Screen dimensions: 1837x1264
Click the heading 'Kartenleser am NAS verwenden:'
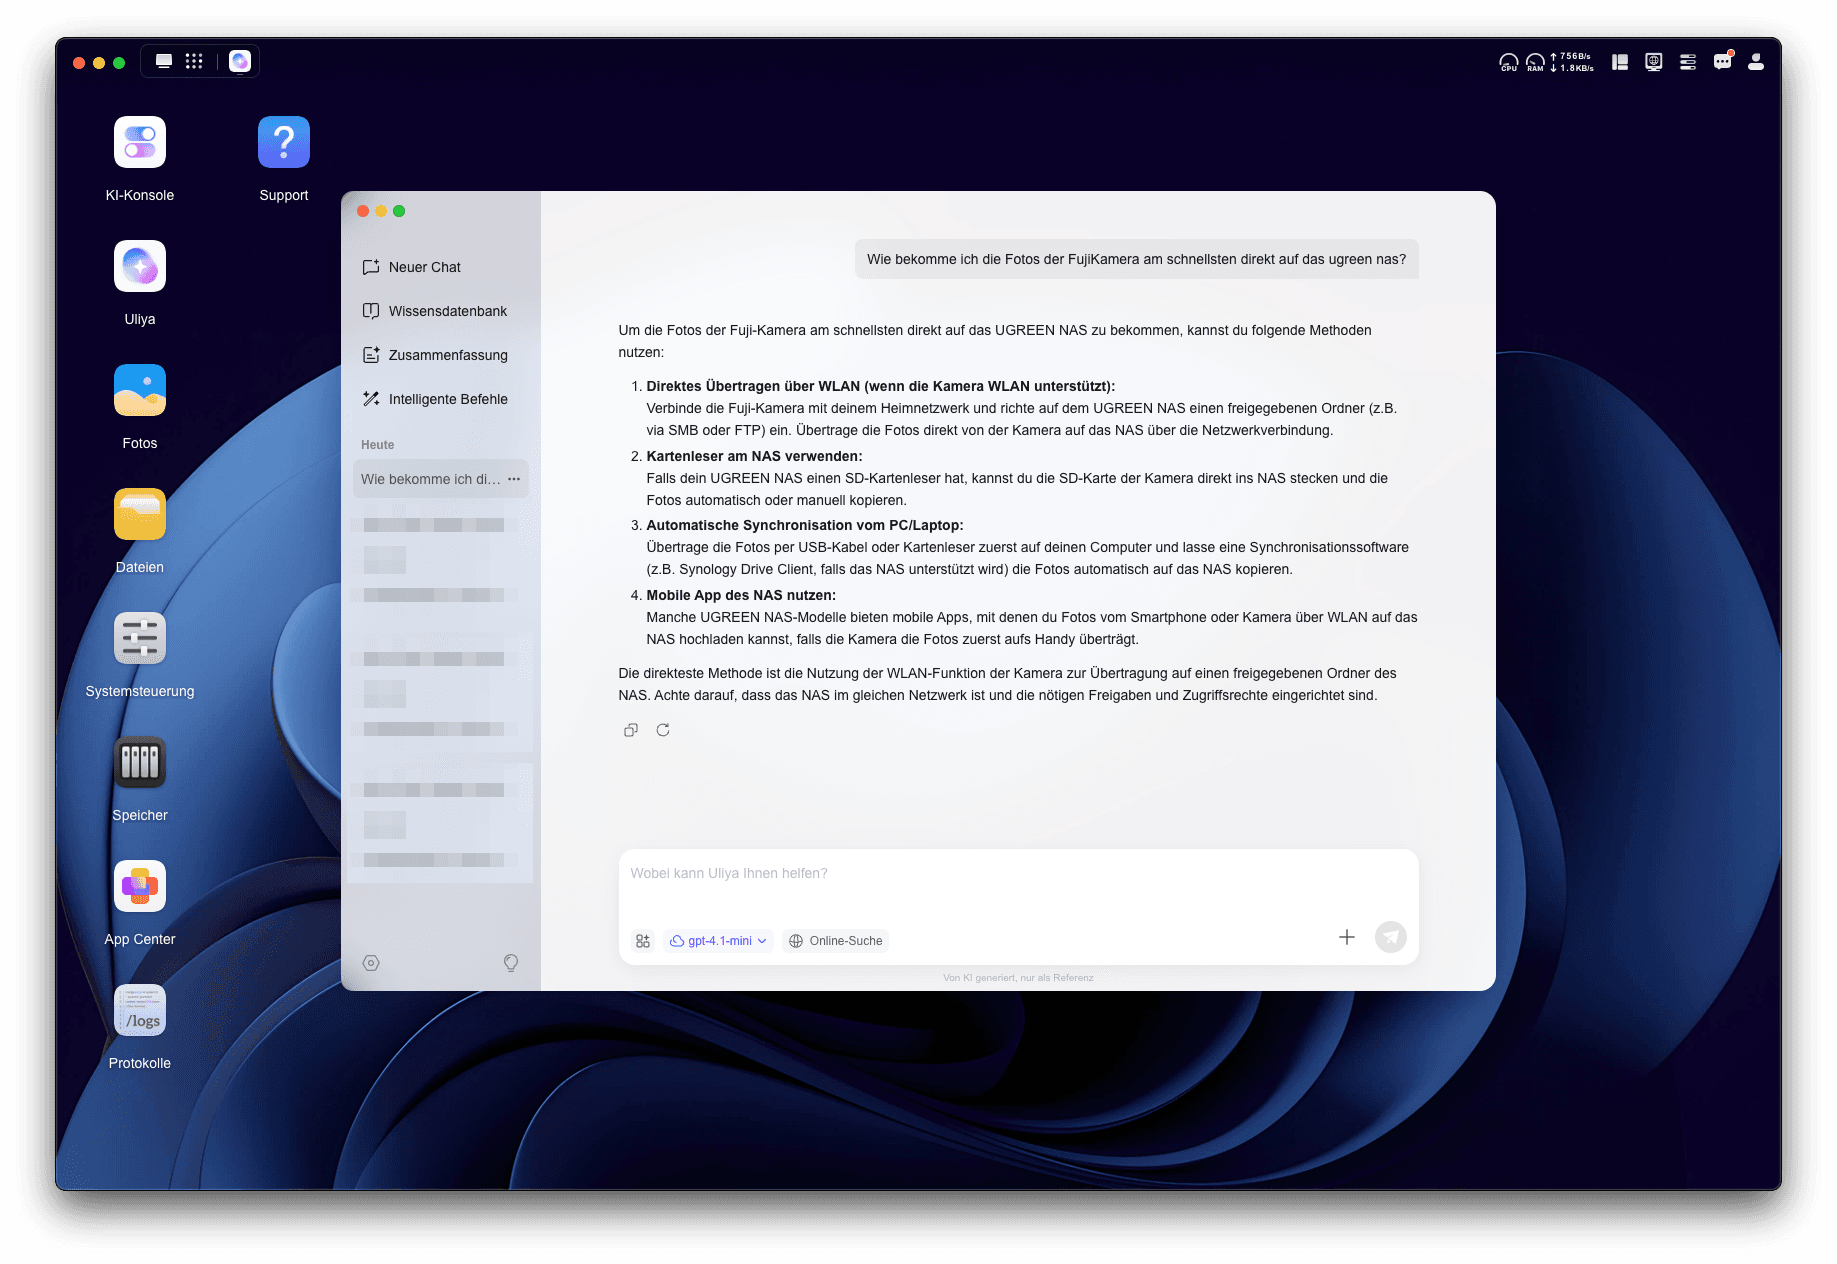754,456
